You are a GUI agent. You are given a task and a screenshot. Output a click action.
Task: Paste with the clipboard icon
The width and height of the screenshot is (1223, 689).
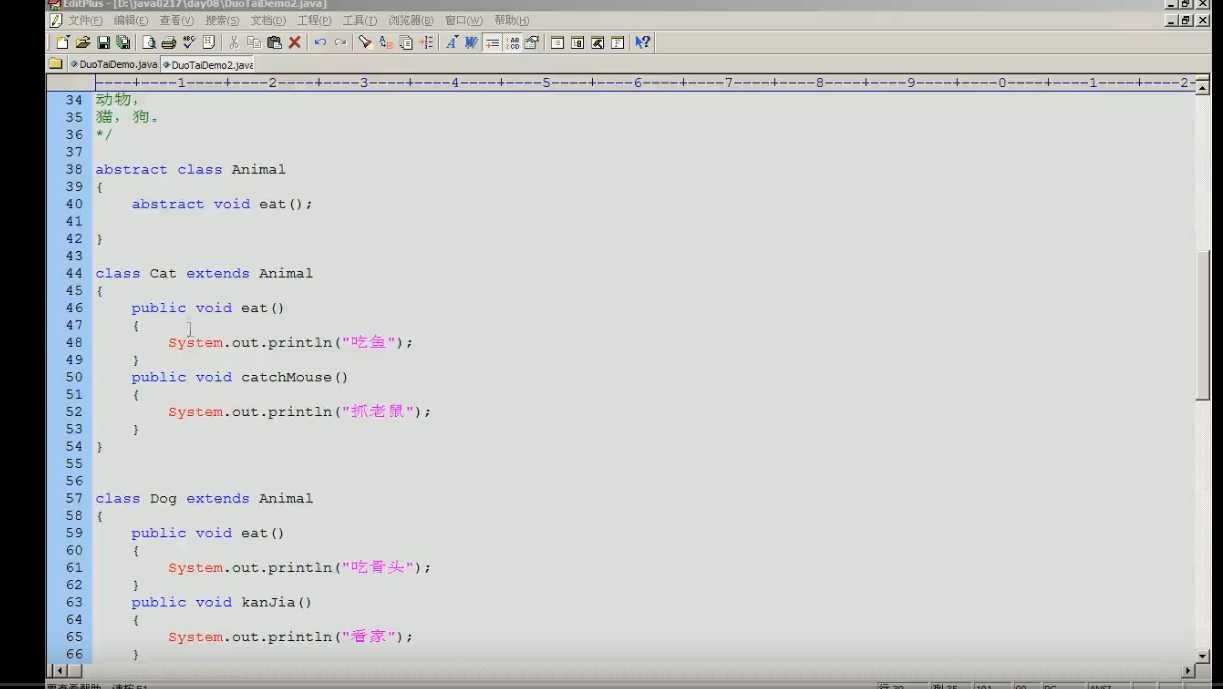click(x=274, y=42)
